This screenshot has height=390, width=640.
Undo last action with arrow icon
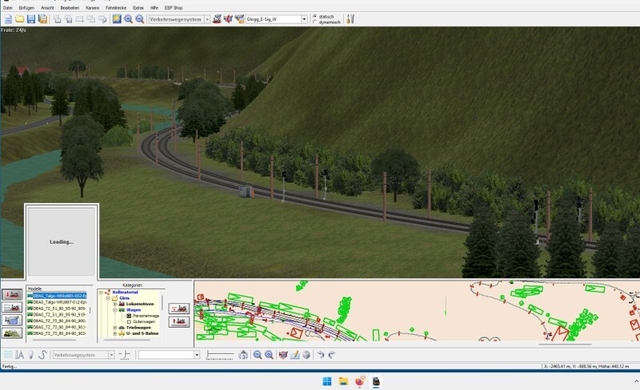[321, 355]
